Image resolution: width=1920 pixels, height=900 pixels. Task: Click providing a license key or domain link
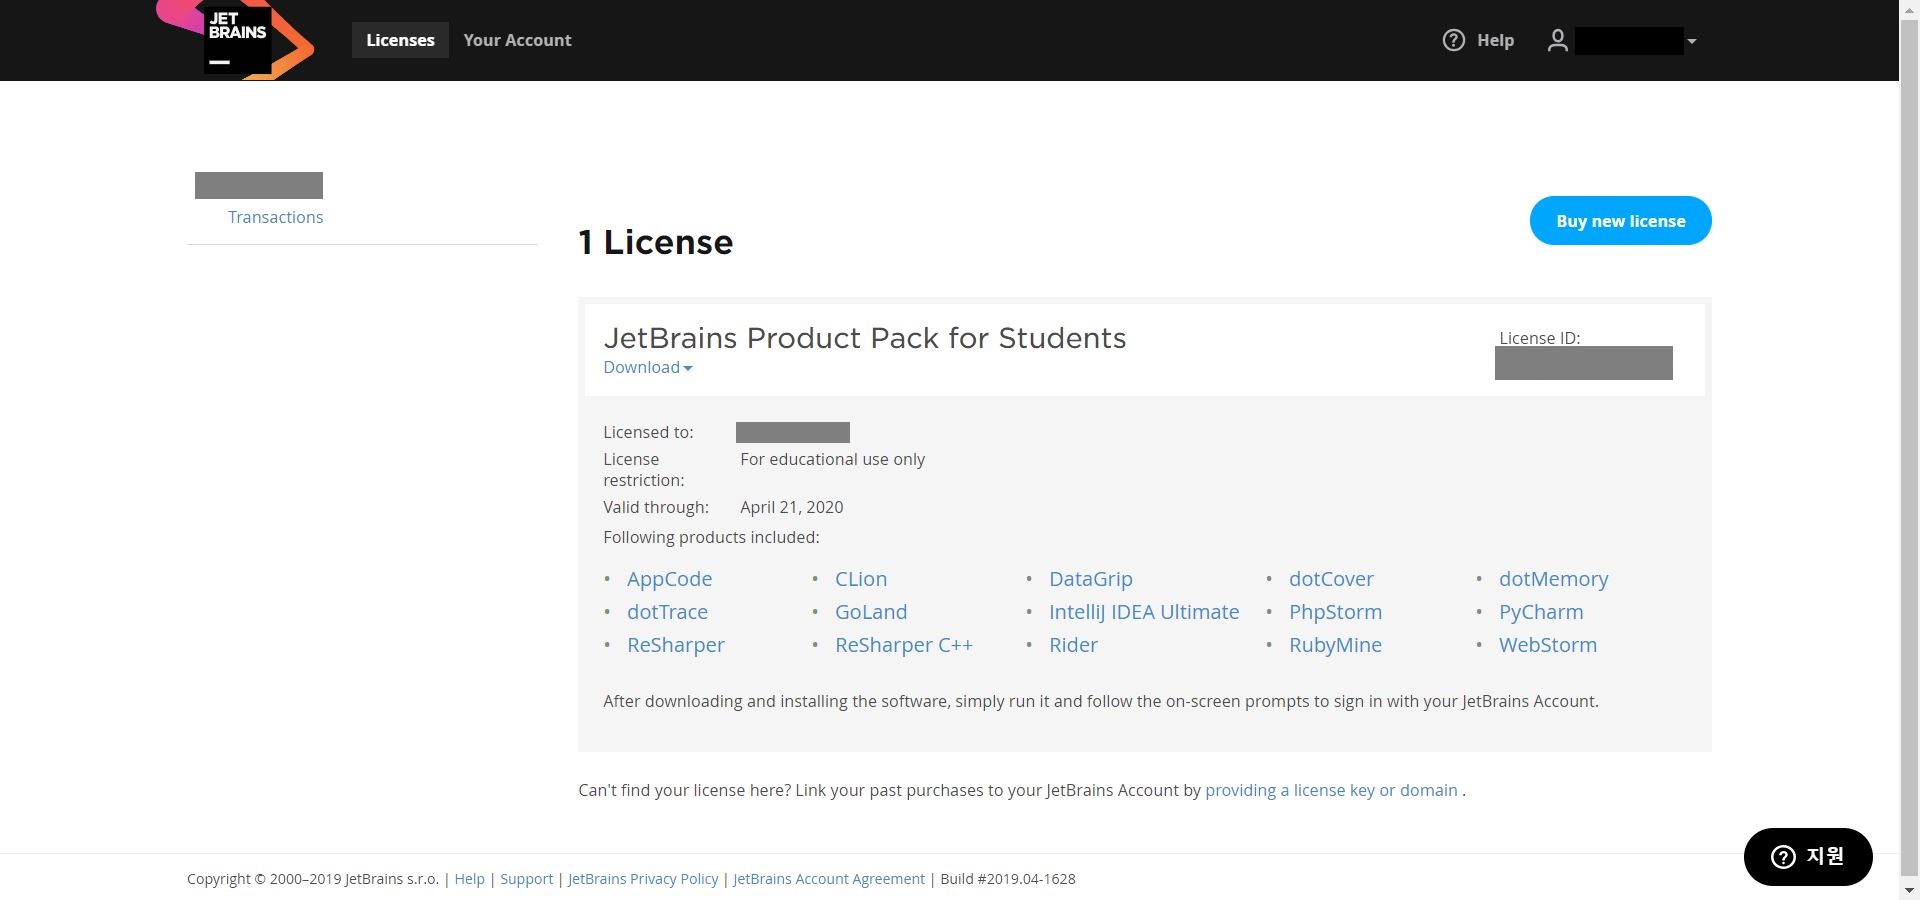pyautogui.click(x=1331, y=790)
